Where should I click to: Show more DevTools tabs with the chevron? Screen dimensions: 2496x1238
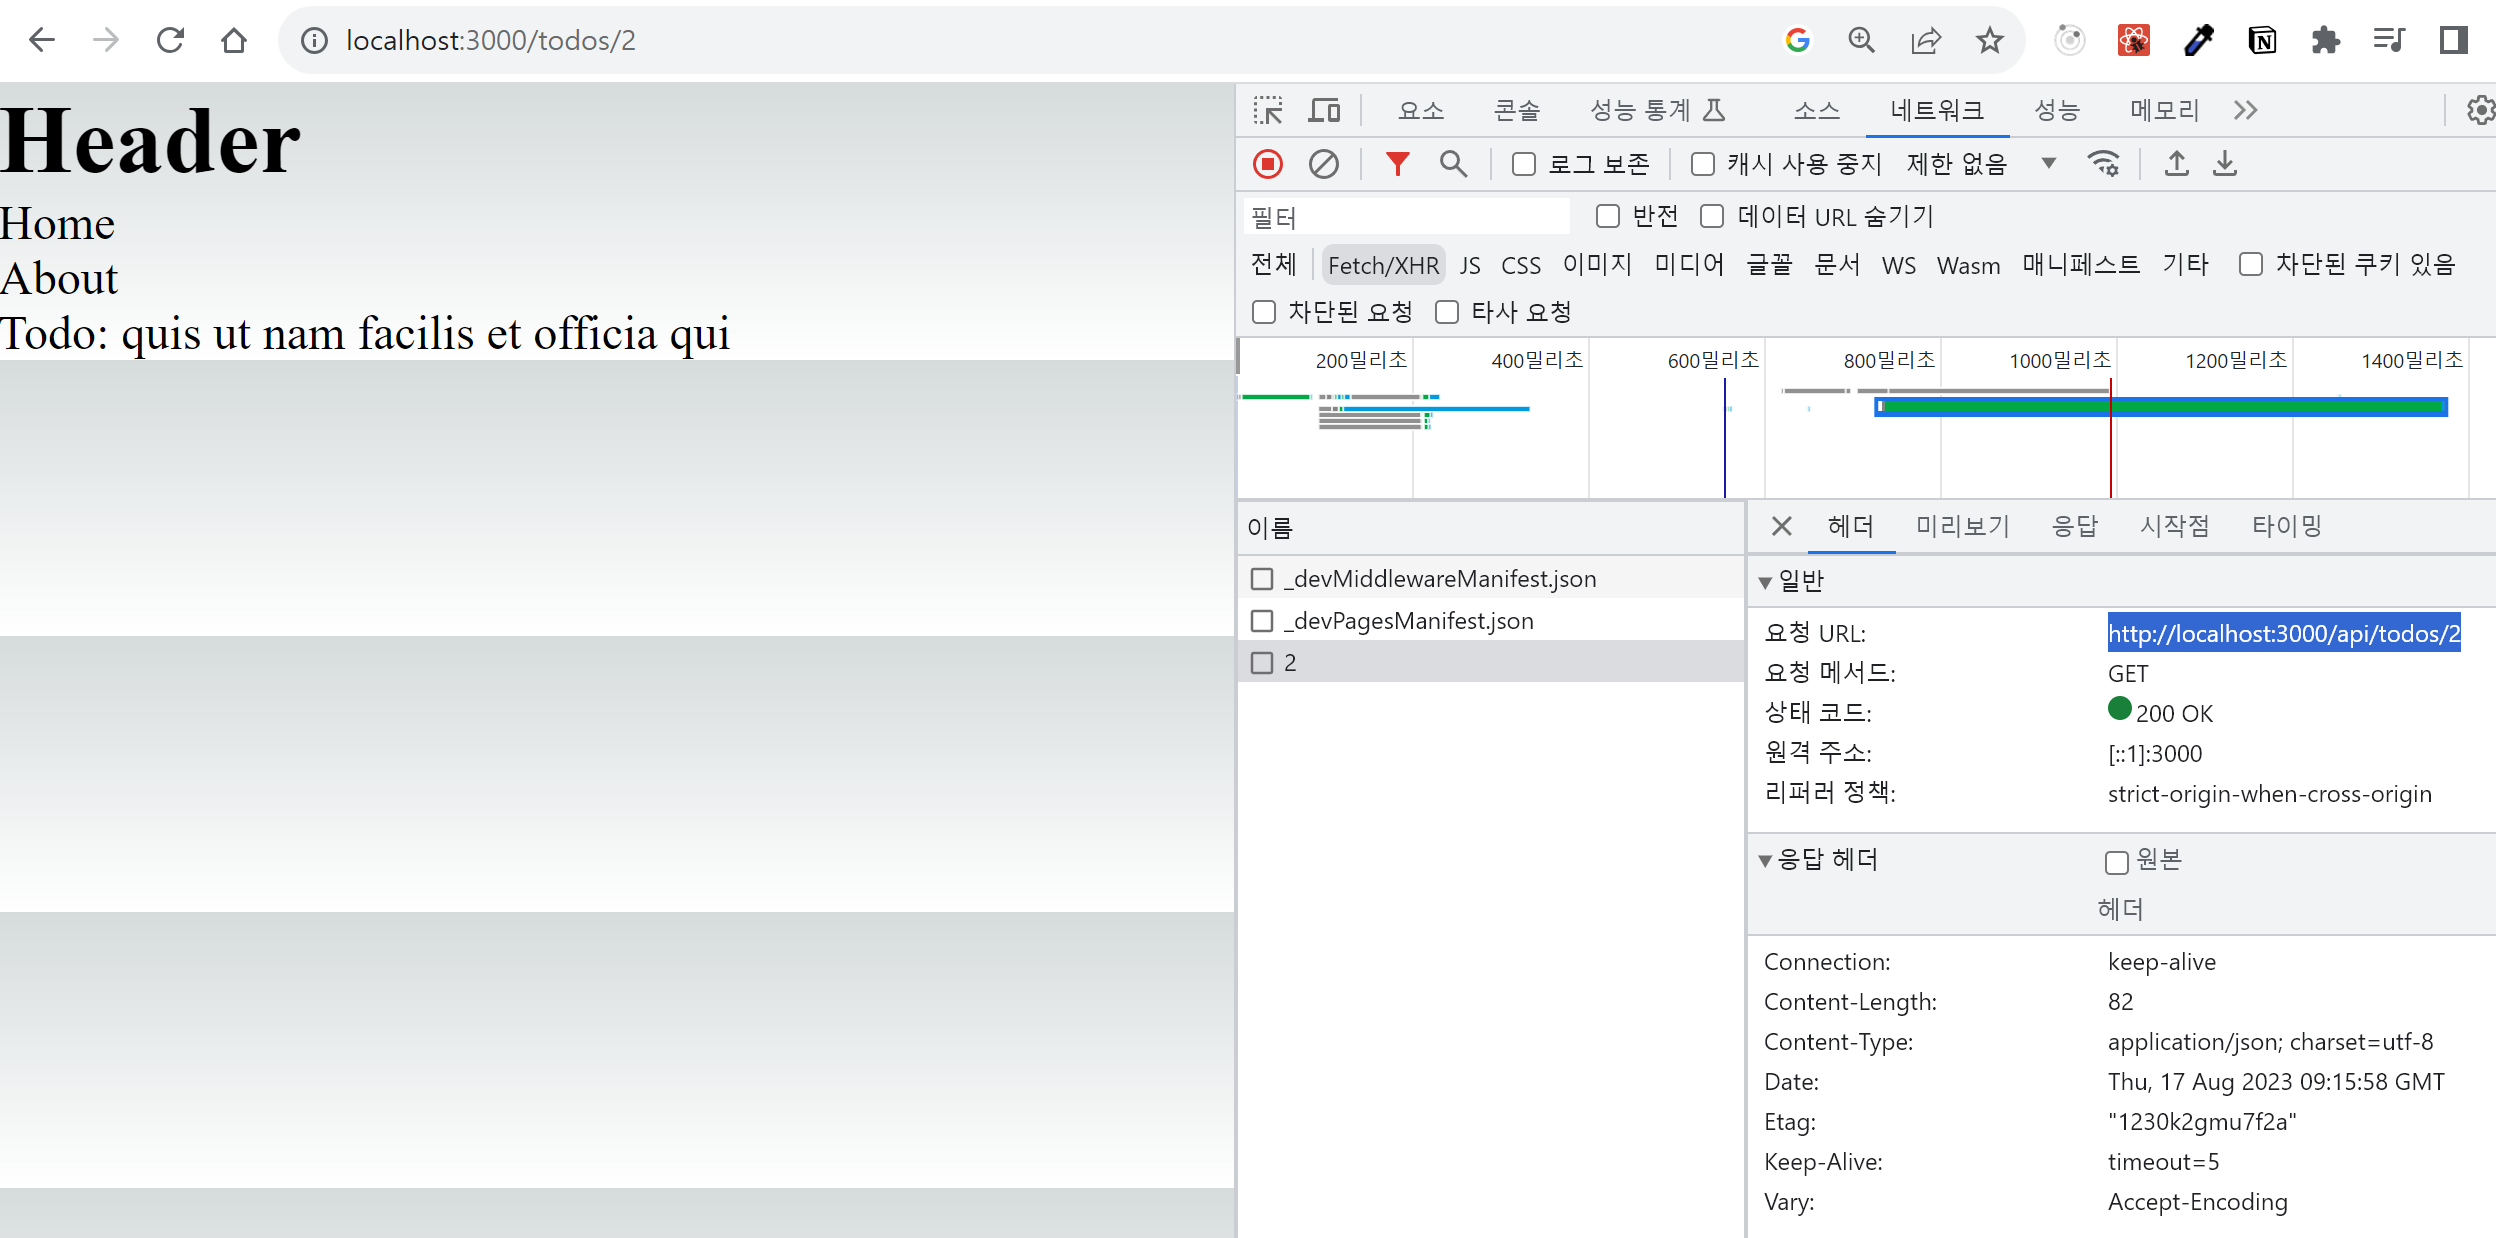coord(2245,110)
